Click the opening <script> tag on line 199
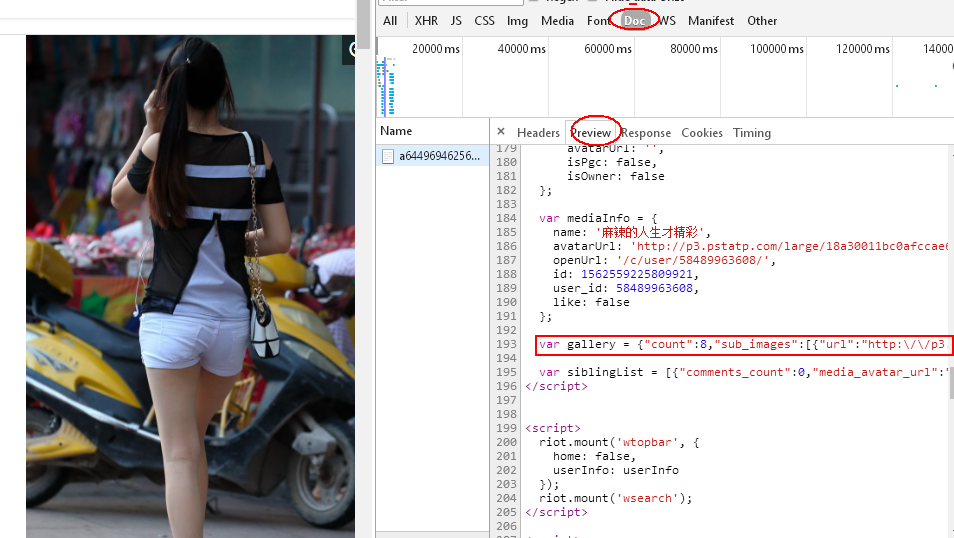 [x=552, y=428]
